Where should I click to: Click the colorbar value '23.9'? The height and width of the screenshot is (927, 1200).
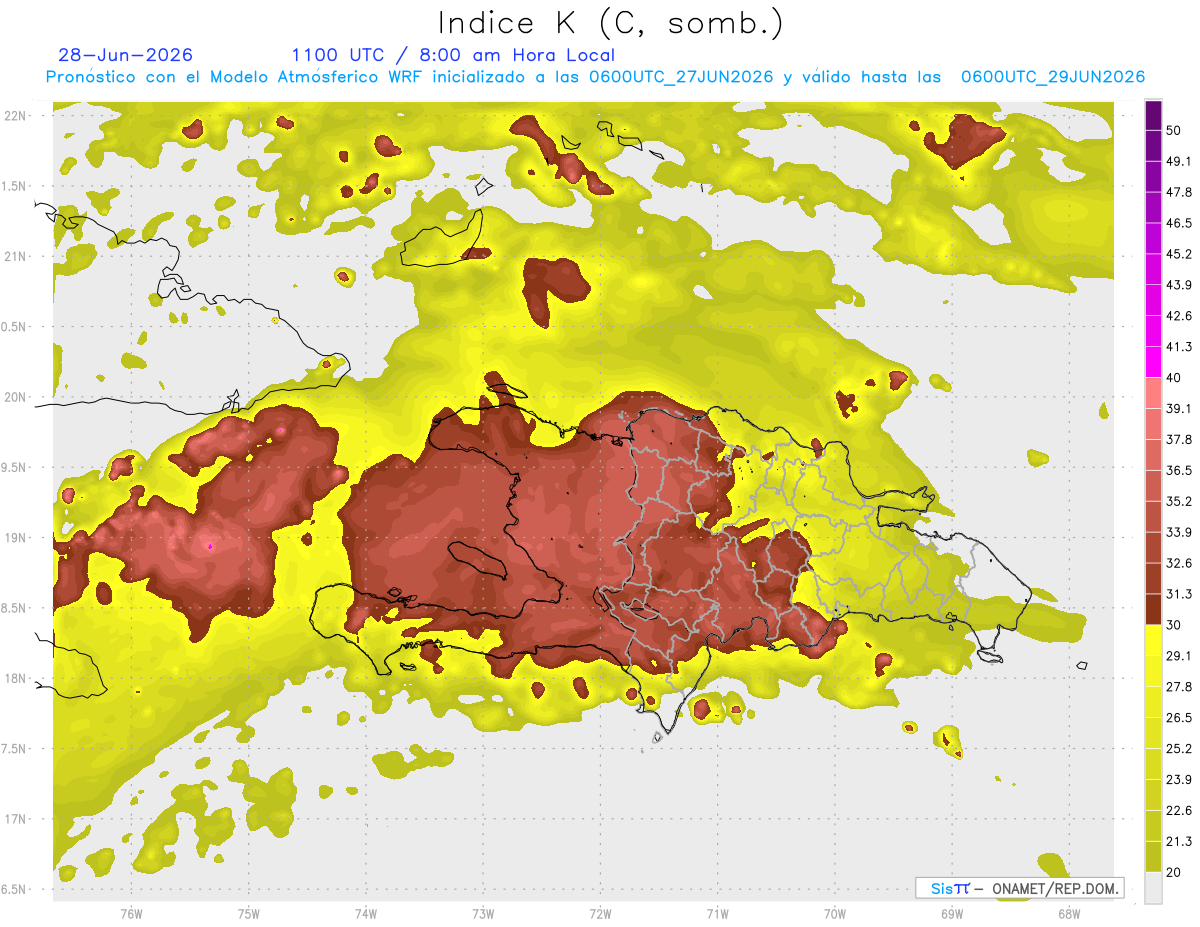click(x=1179, y=779)
